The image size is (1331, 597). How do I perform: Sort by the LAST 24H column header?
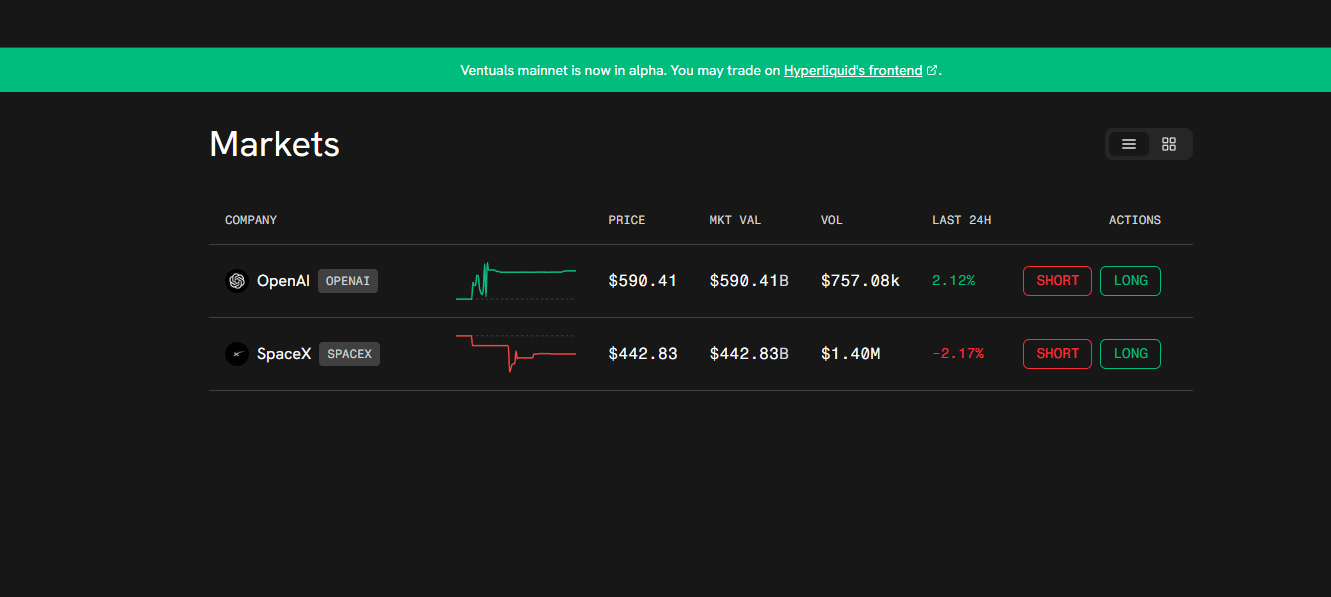point(961,220)
